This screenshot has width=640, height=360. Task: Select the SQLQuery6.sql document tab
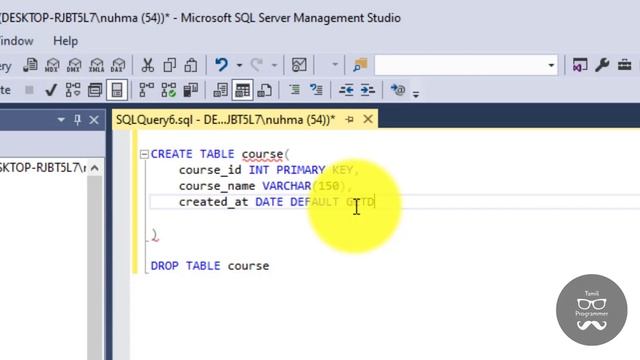(225, 120)
